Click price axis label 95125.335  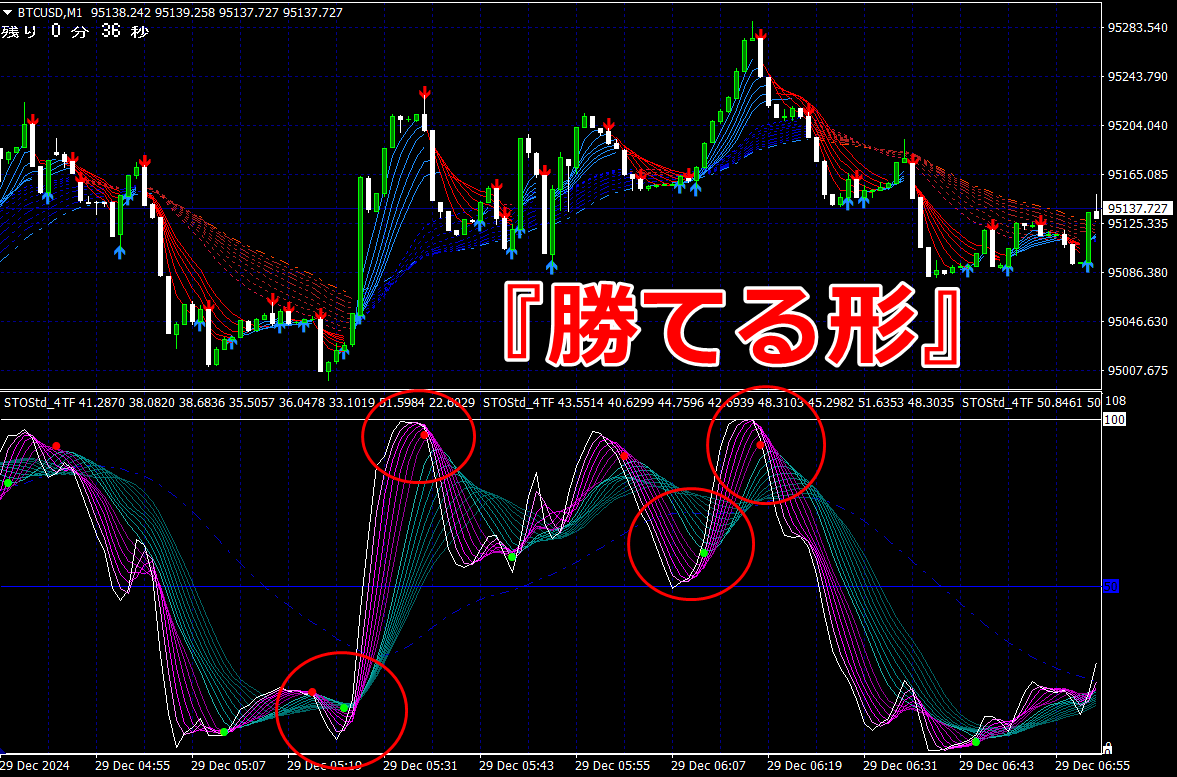click(1138, 224)
